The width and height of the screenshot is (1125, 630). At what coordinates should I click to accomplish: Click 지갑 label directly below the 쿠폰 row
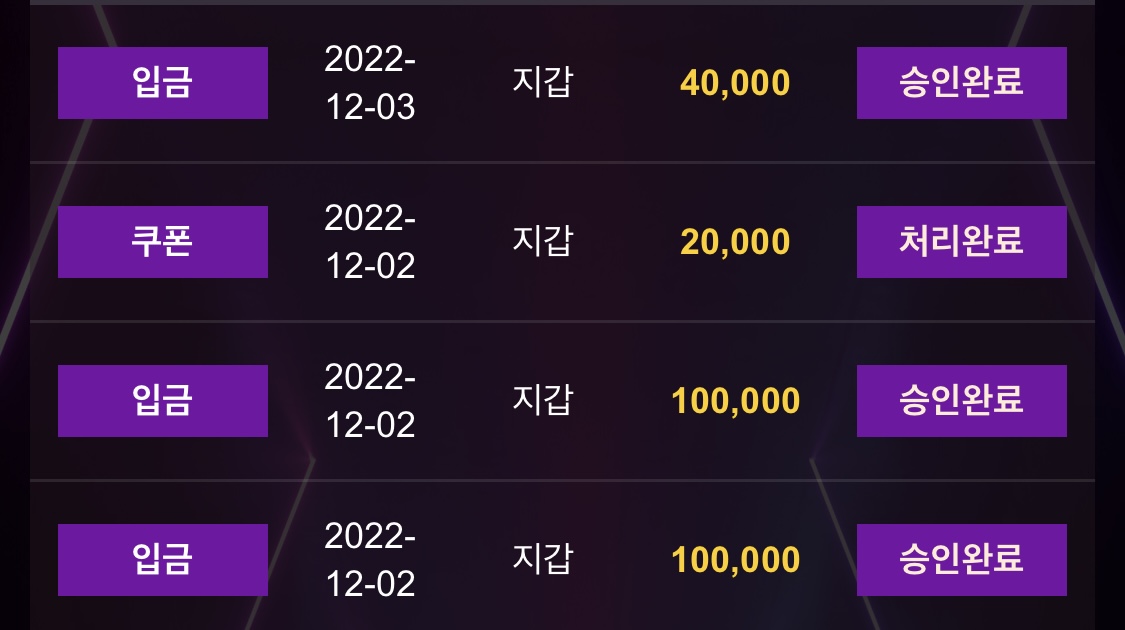[x=542, y=400]
